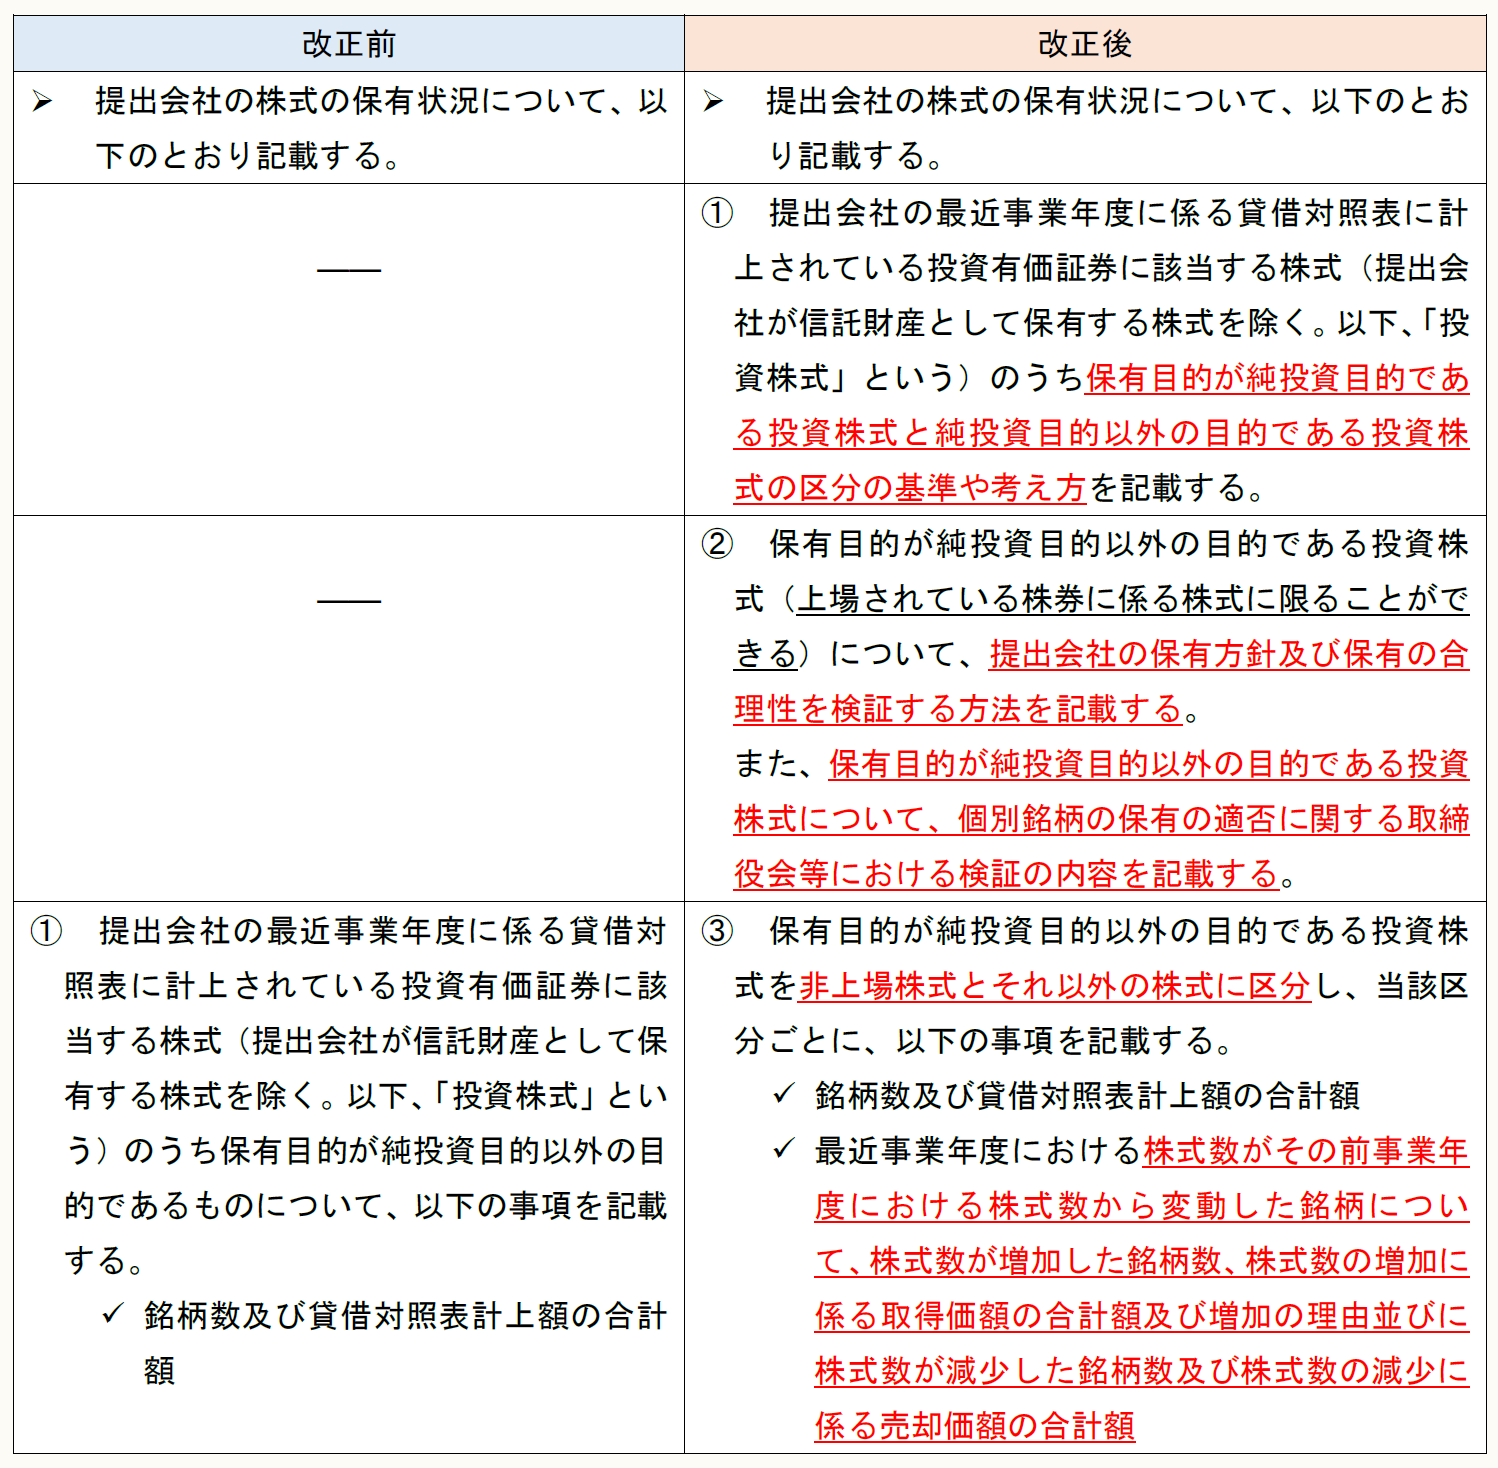Click the 改正後 column header
Image resolution: width=1498 pixels, height=1468 pixels.
tap(1084, 44)
